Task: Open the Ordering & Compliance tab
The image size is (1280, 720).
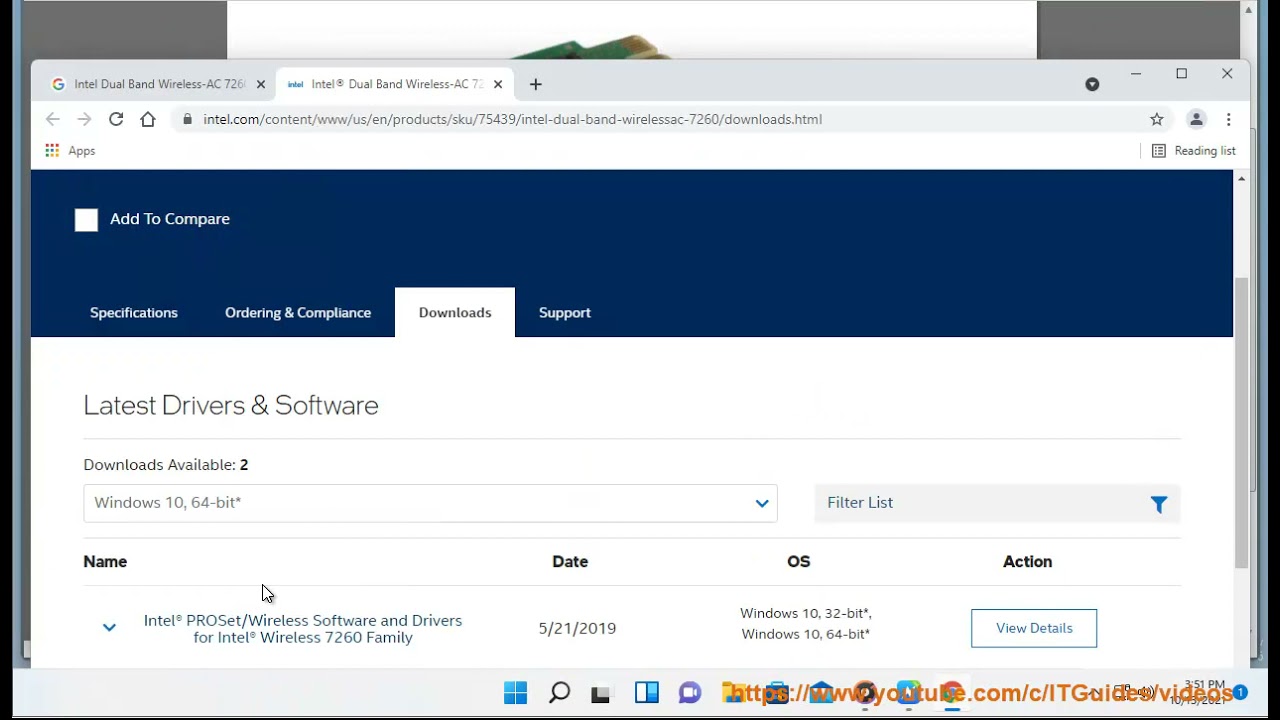Action: coord(298,313)
